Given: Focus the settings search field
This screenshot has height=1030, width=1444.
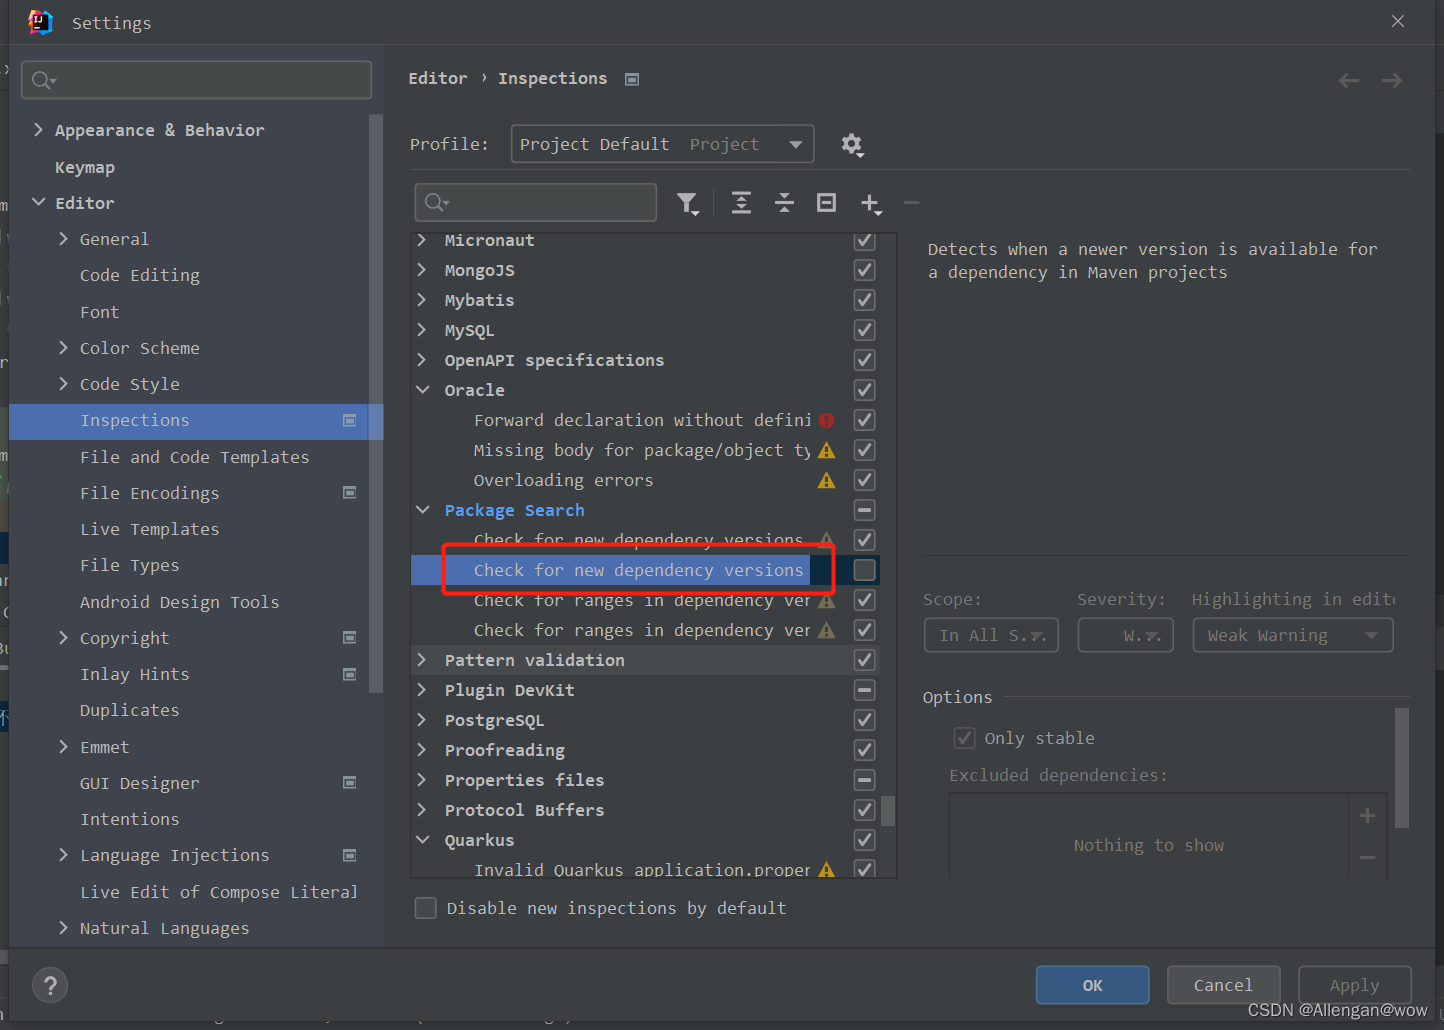Looking at the screenshot, I should pyautogui.click(x=197, y=80).
